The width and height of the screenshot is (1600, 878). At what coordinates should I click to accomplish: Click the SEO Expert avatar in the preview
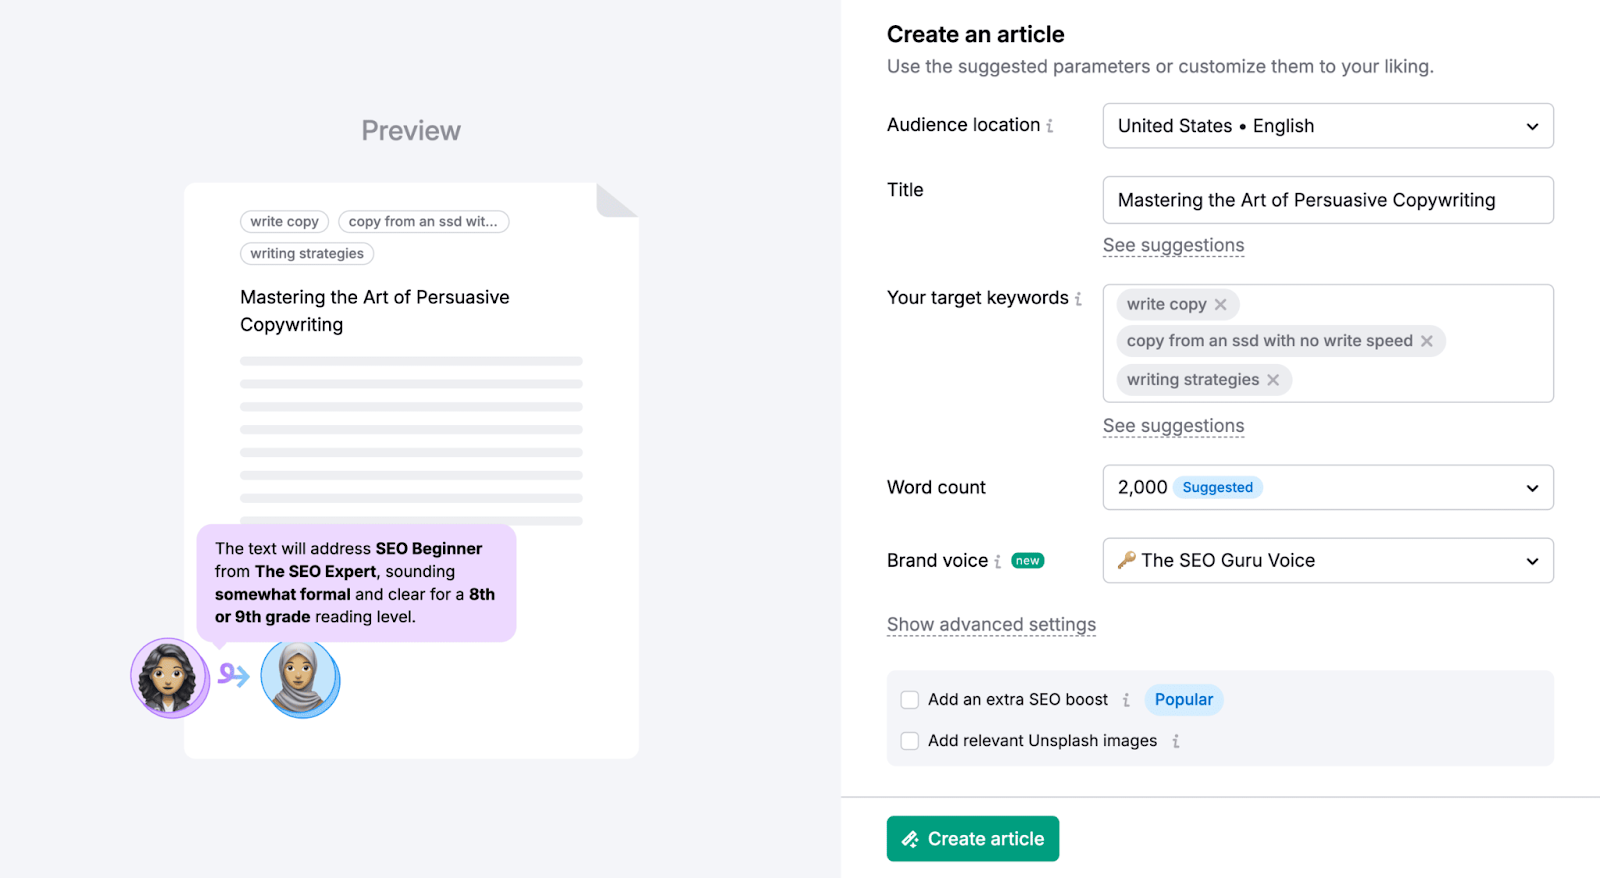pos(169,677)
